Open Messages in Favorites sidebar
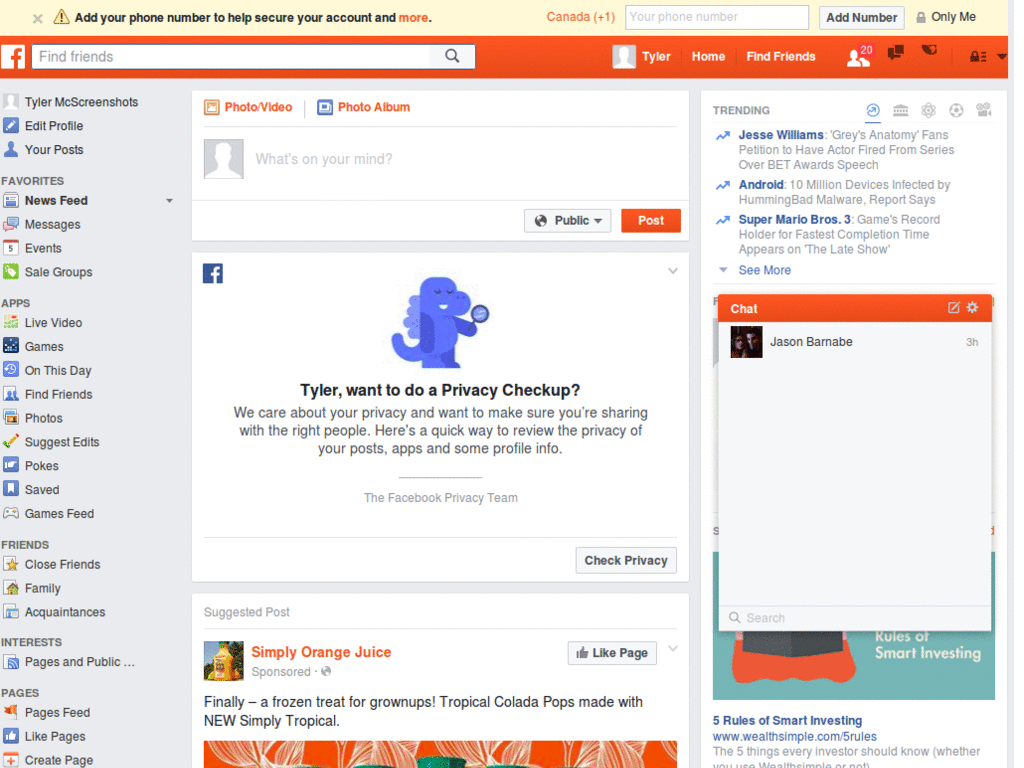The height and width of the screenshot is (768, 1024). pyautogui.click(x=52, y=225)
